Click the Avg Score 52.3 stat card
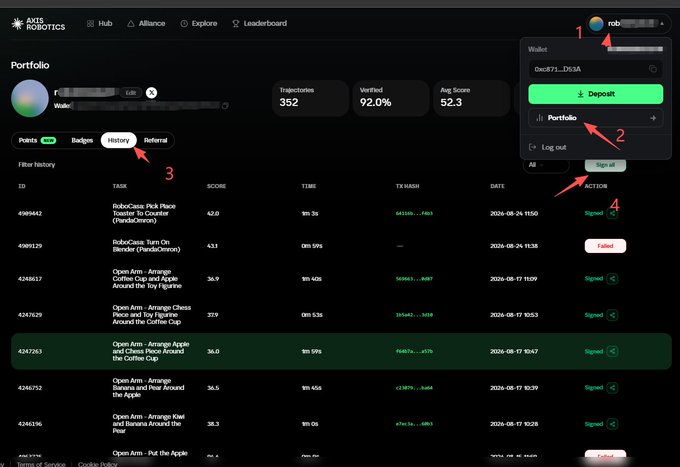 point(471,98)
